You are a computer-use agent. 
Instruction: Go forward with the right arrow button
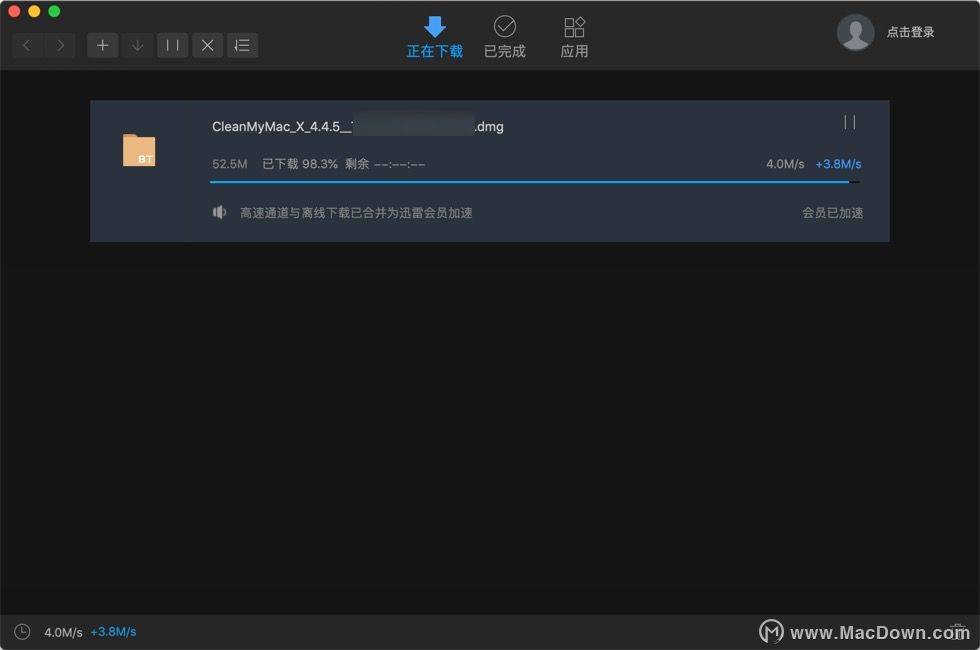(x=60, y=45)
